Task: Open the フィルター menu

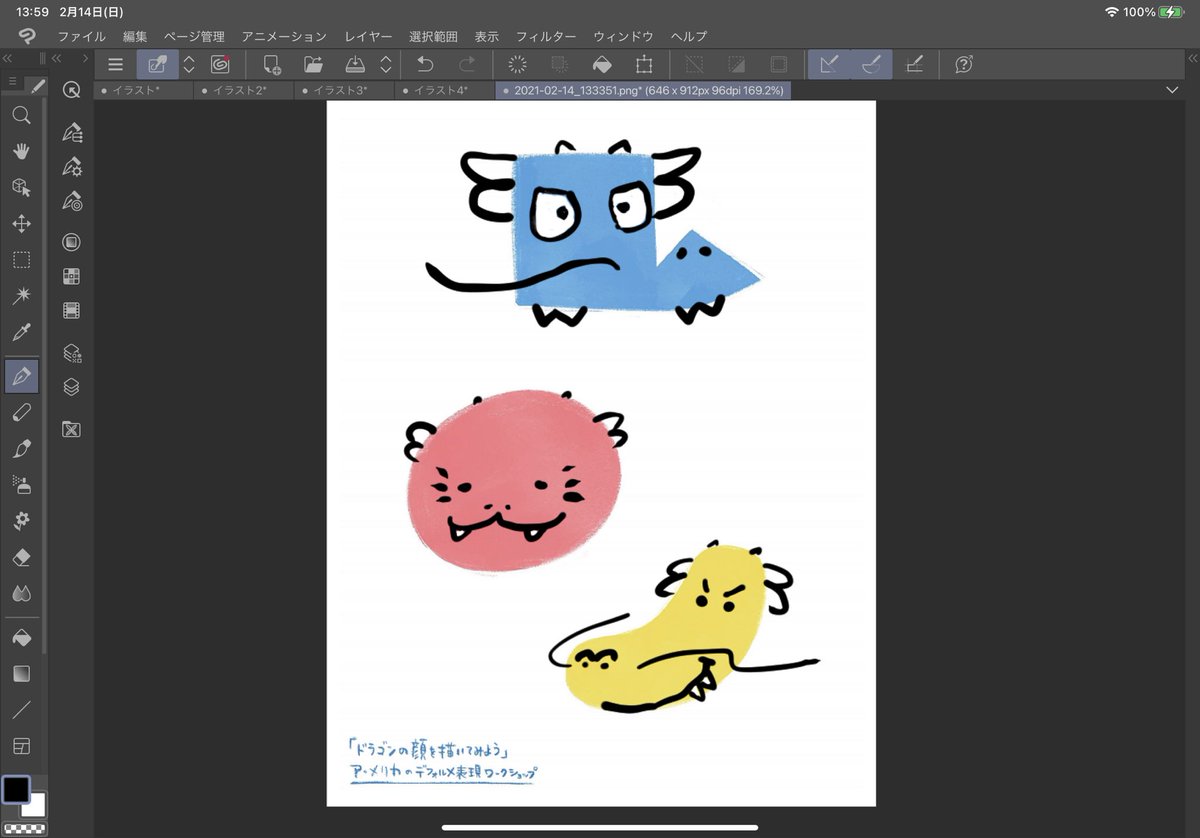Action: click(544, 36)
